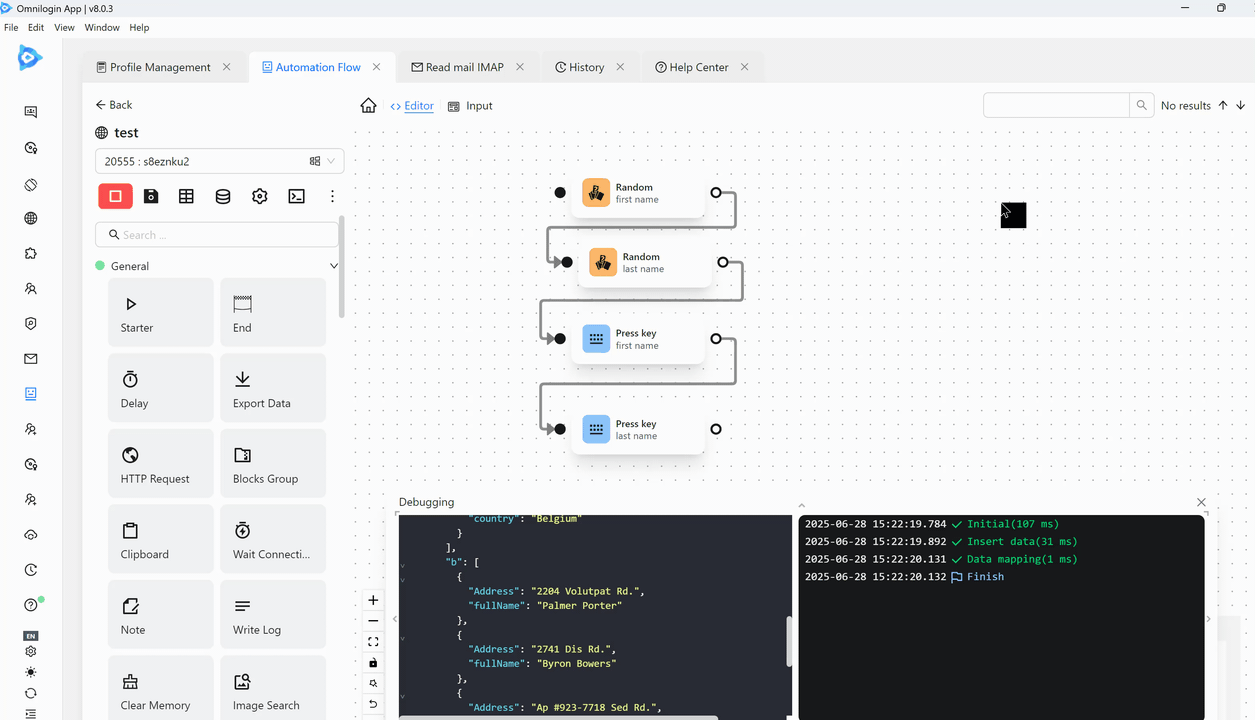Open the database storage icon
Screen dimensions: 1255x720
[223, 196]
